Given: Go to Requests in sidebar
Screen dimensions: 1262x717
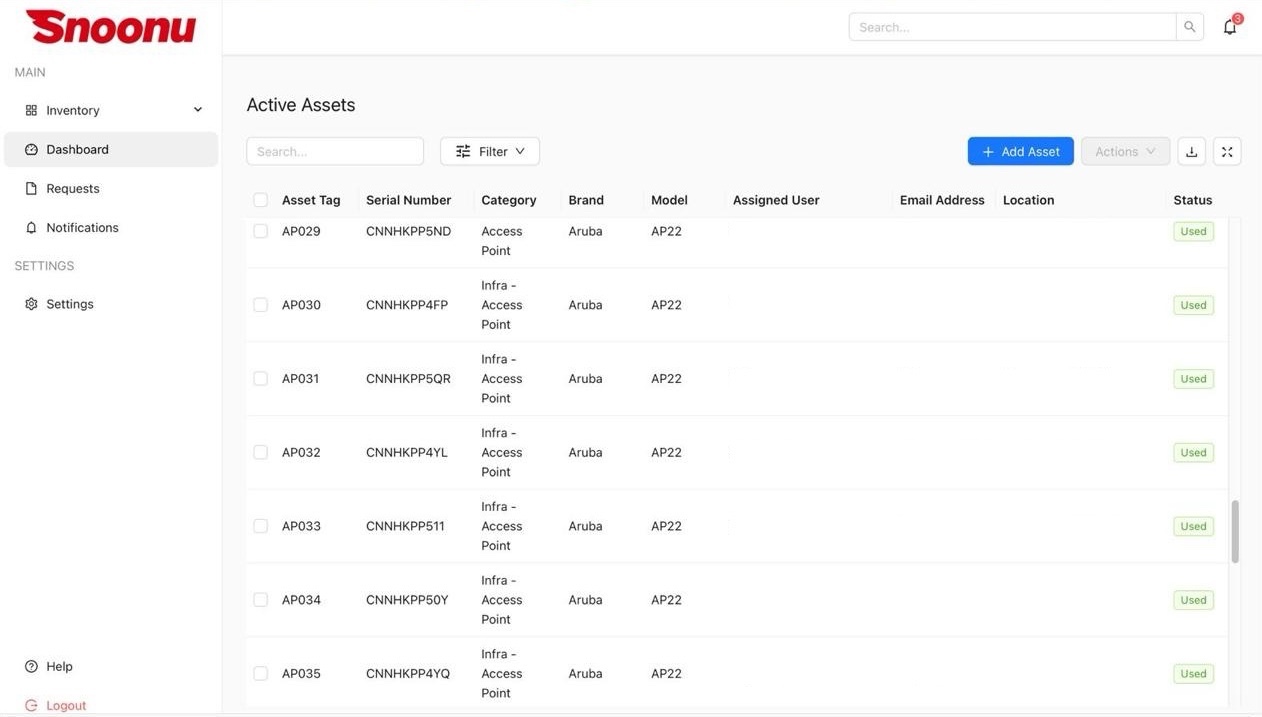Looking at the screenshot, I should 72,188.
